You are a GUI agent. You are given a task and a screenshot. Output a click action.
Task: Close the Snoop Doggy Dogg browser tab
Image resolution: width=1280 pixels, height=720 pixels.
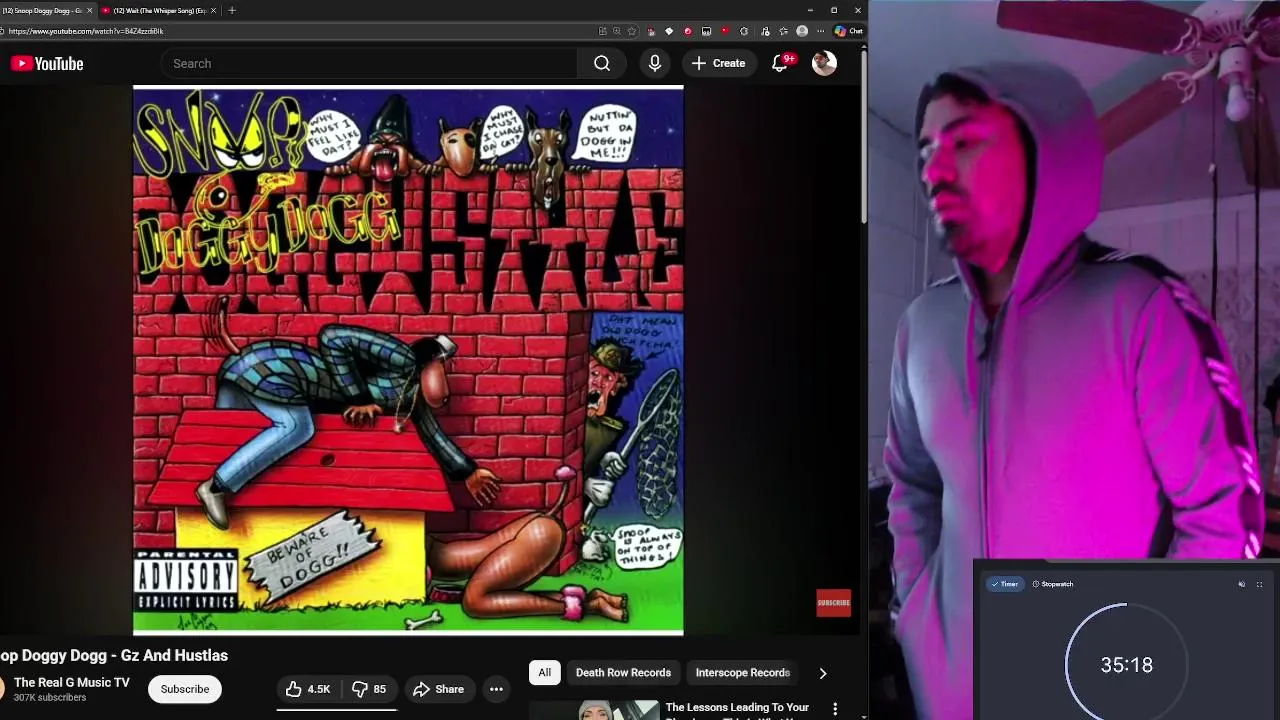[90, 10]
